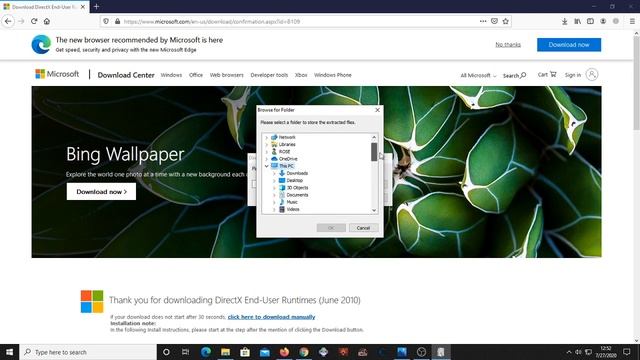Open Windows menu in Download Center
This screenshot has width=640, height=360.
tap(171, 75)
